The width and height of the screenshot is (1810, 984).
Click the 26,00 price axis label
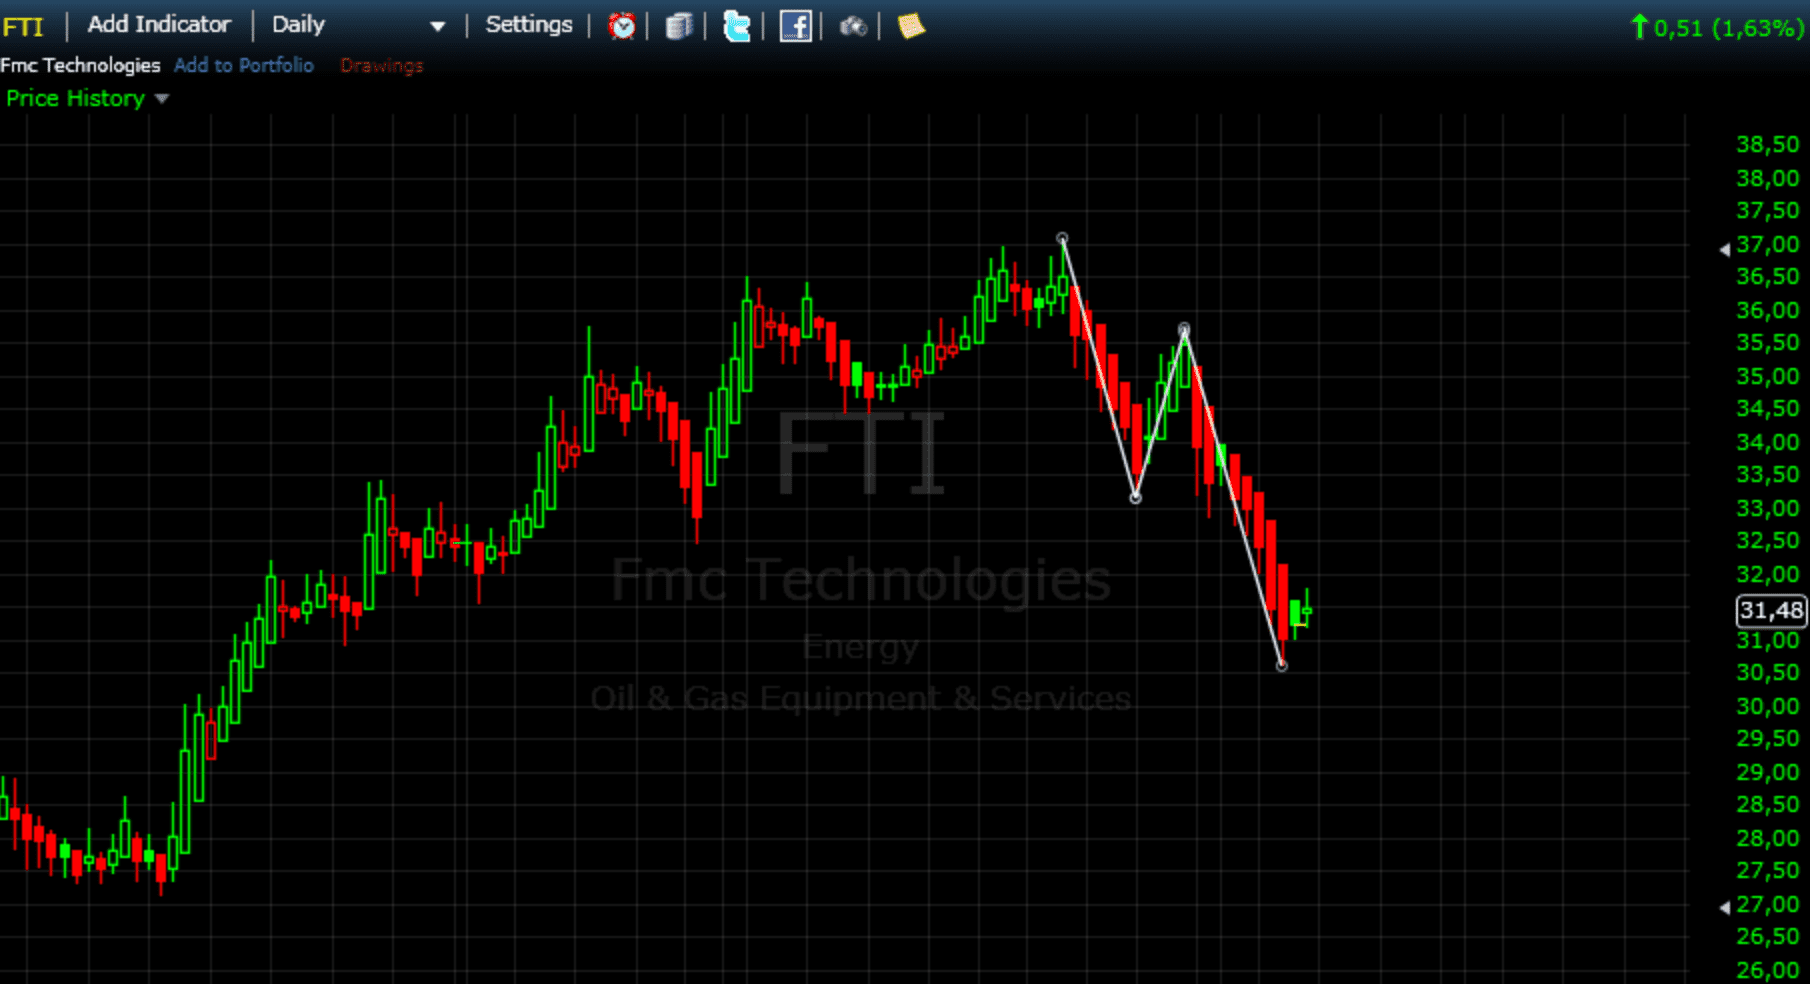click(1768, 970)
